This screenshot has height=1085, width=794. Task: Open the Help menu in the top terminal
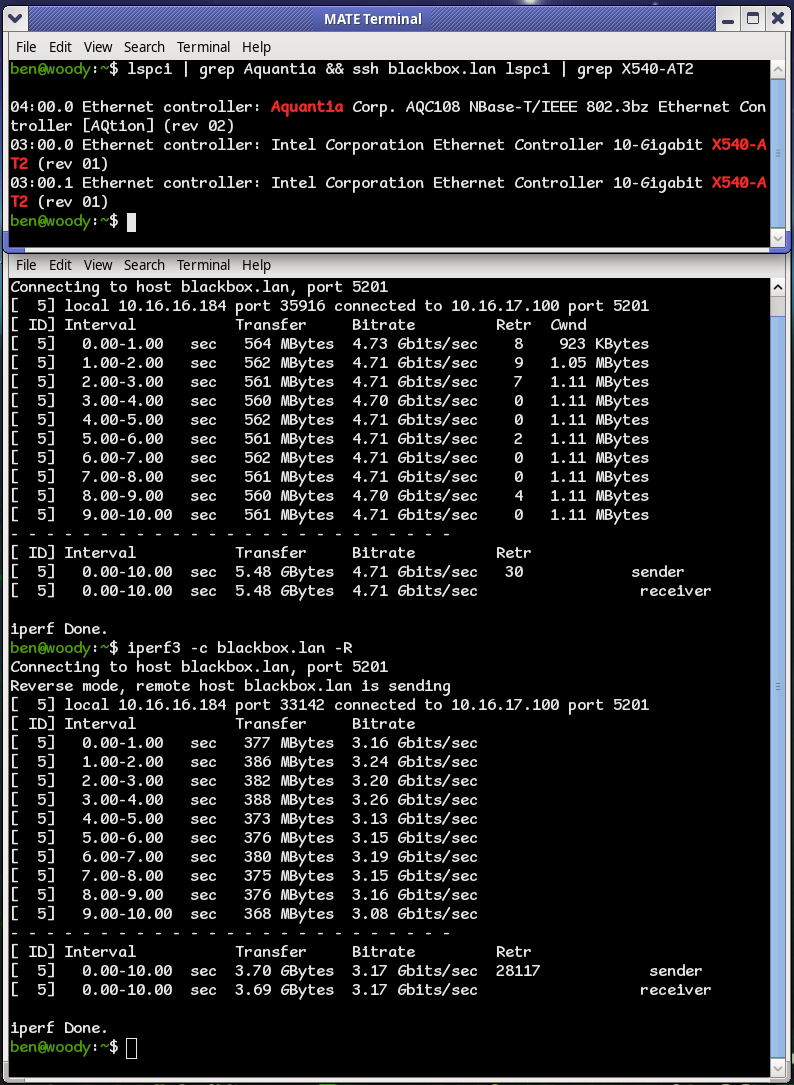[256, 47]
